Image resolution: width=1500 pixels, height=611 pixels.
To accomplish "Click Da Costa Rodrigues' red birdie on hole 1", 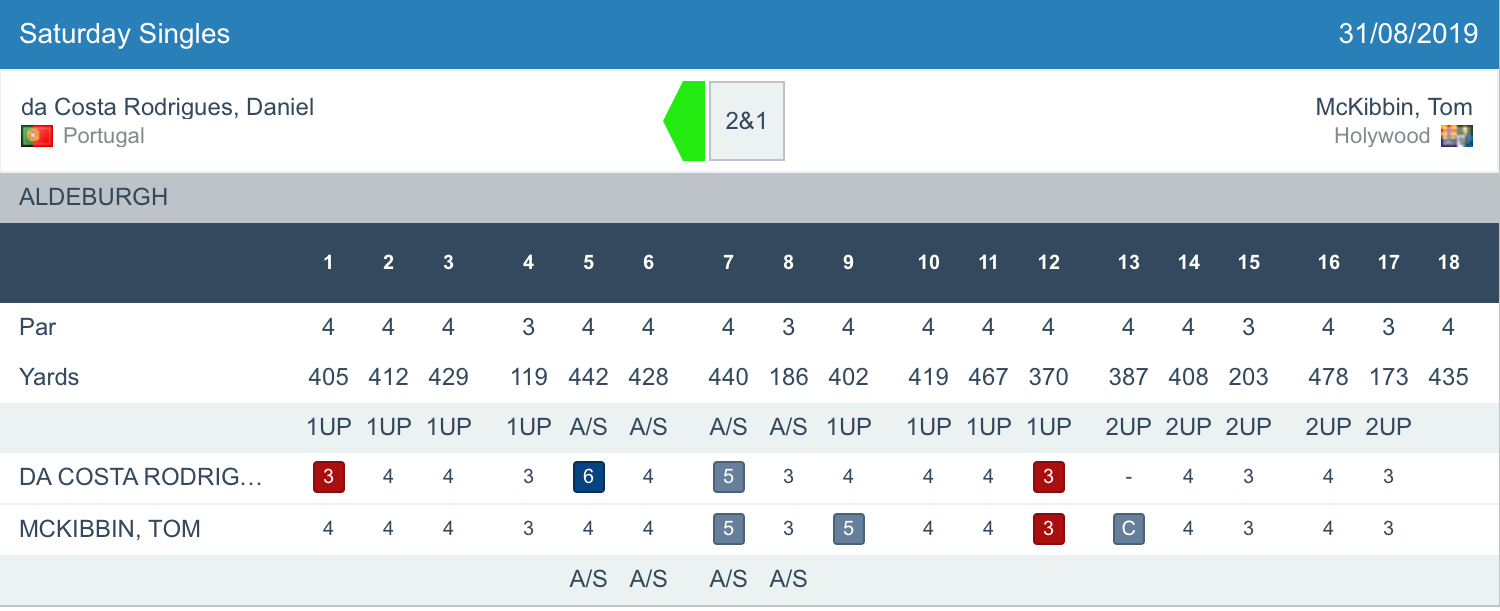I will [x=328, y=477].
